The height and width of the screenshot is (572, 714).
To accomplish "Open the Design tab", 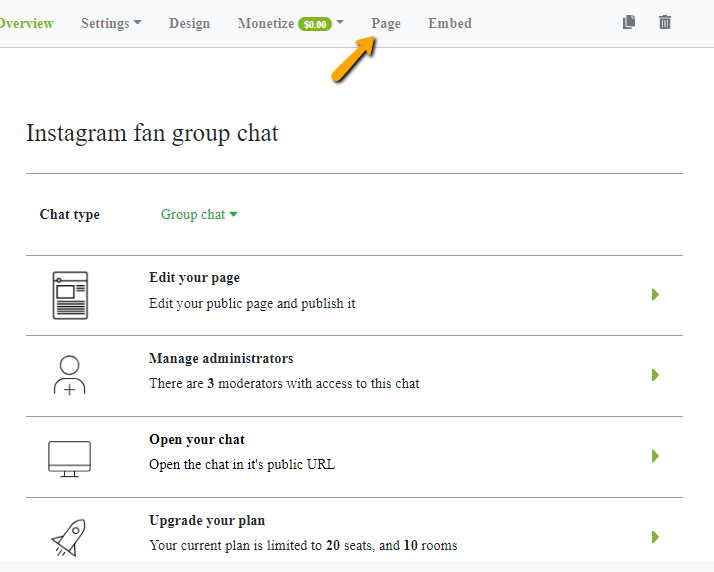I will (189, 23).
